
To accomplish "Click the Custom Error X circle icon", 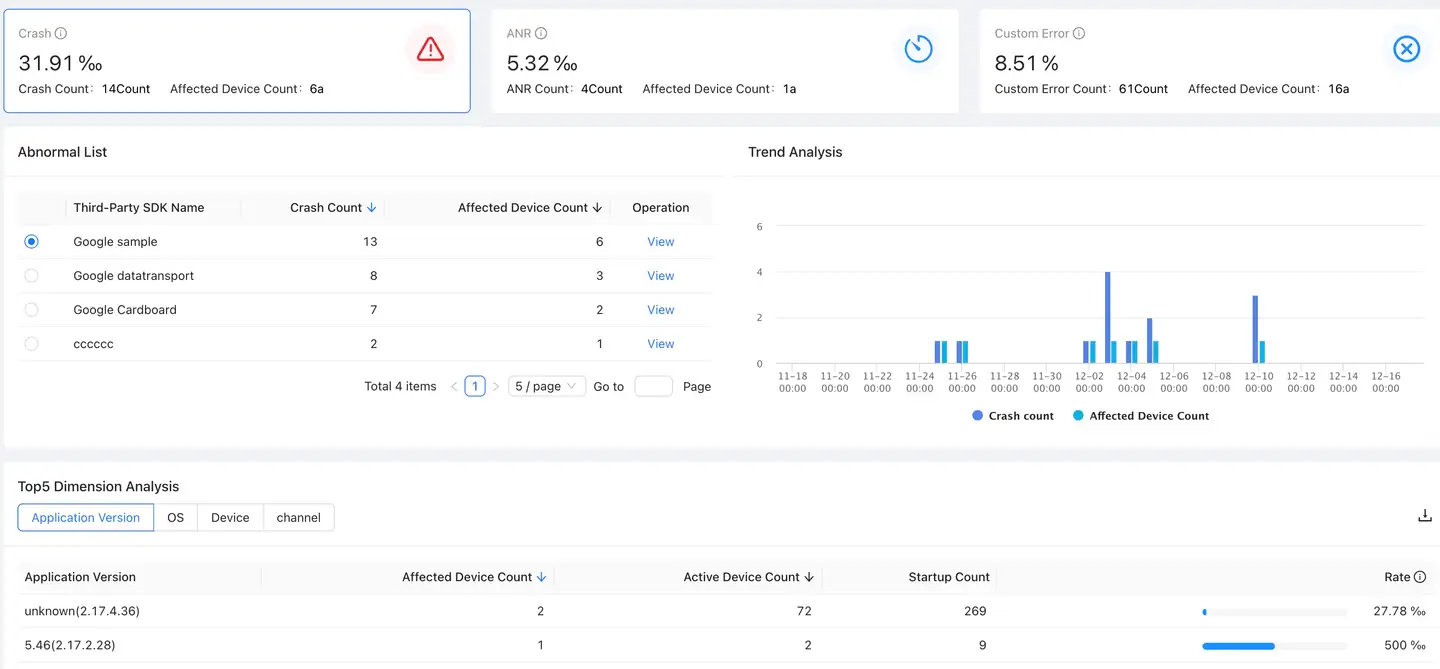I will tap(1406, 49).
